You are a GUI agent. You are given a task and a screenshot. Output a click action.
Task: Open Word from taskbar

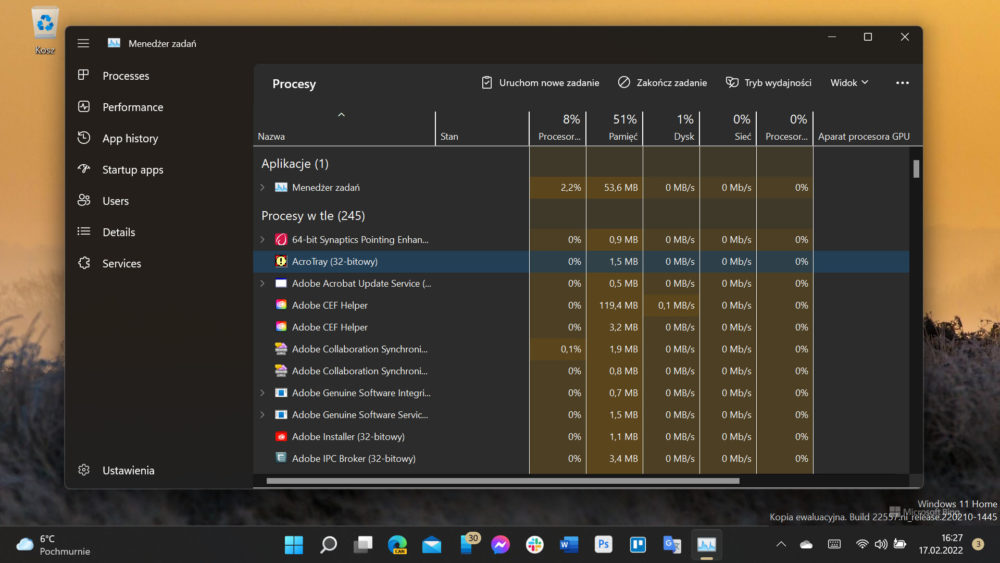569,545
